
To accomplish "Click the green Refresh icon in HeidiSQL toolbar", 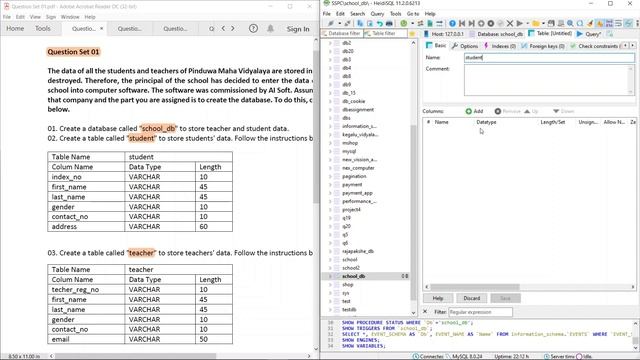I will [404, 23].
